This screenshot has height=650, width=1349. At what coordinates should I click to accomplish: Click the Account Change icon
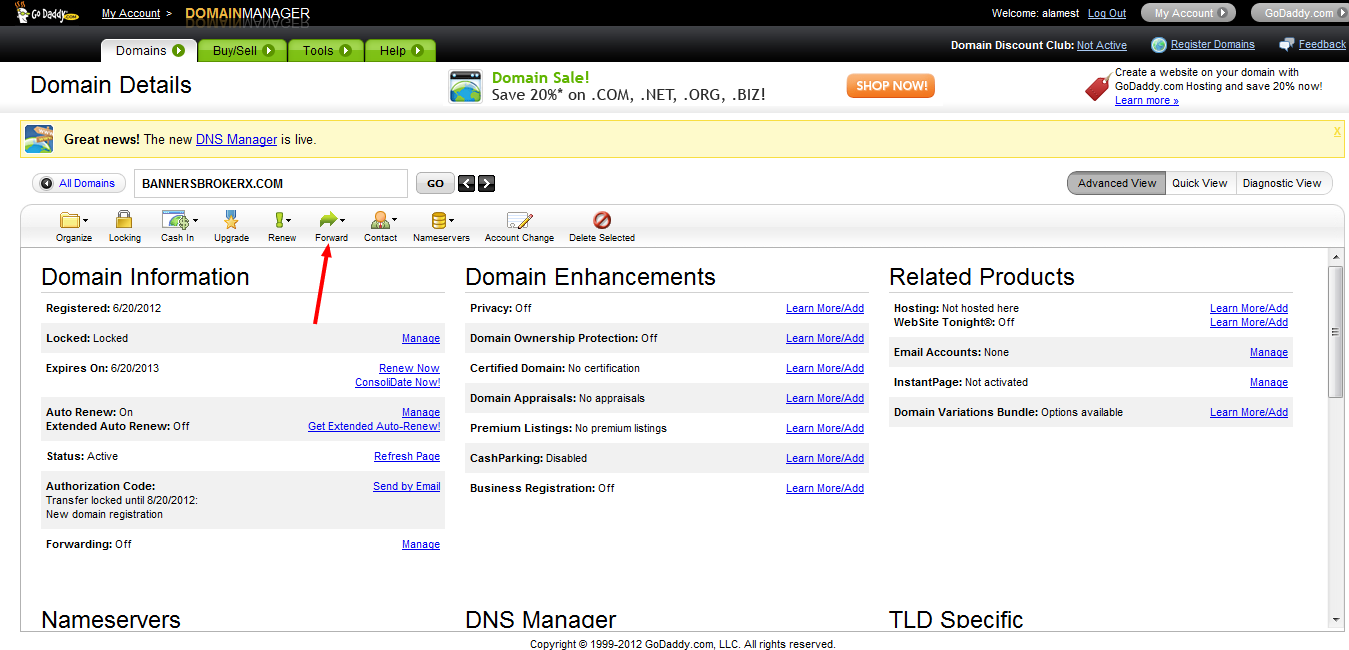point(519,220)
